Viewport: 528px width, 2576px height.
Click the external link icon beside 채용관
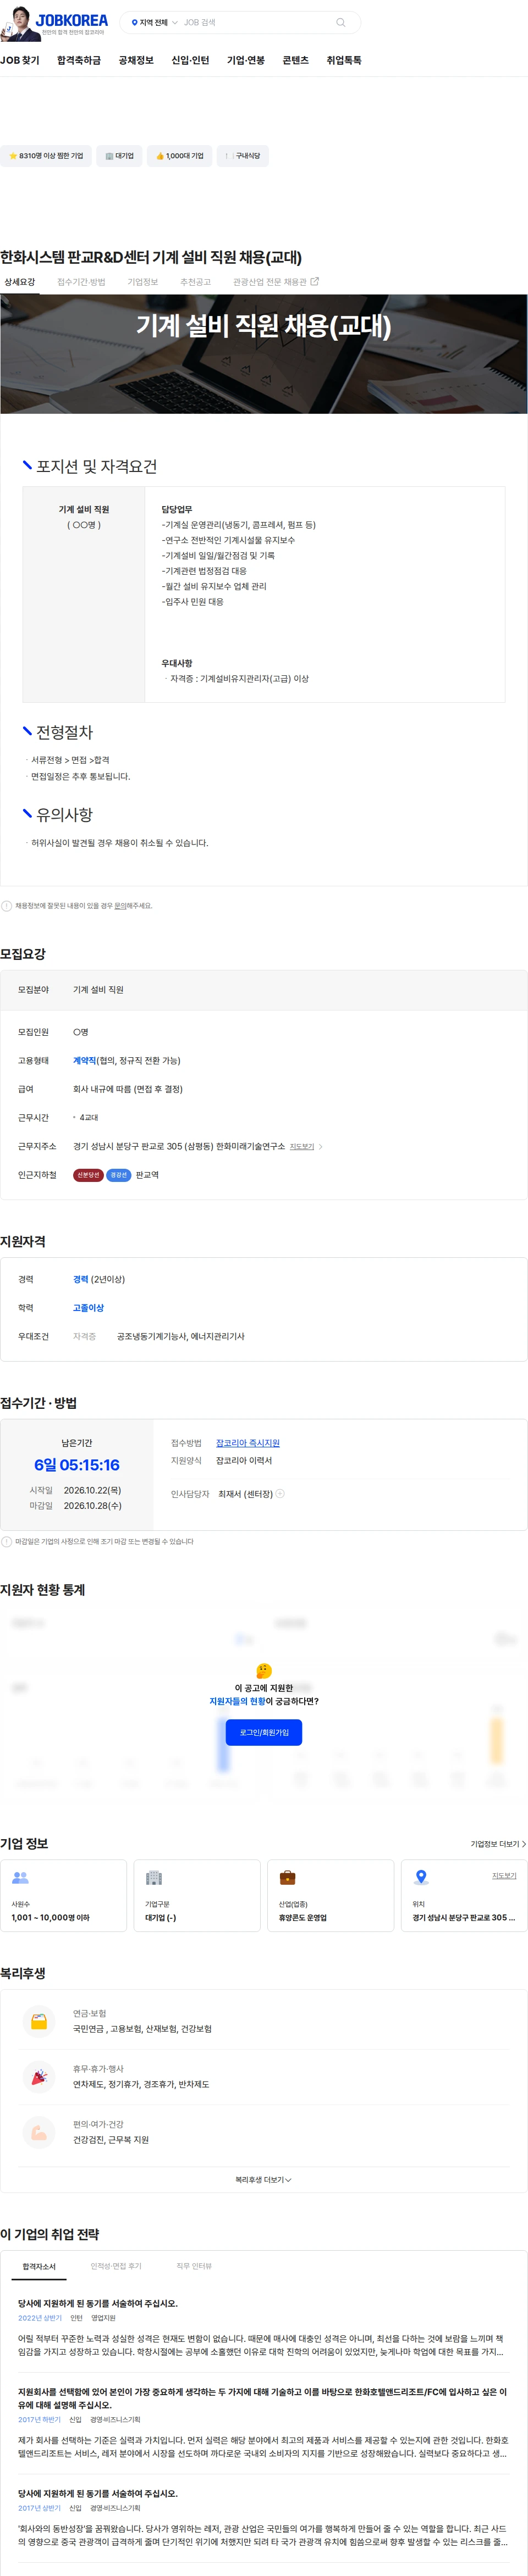coord(315,282)
